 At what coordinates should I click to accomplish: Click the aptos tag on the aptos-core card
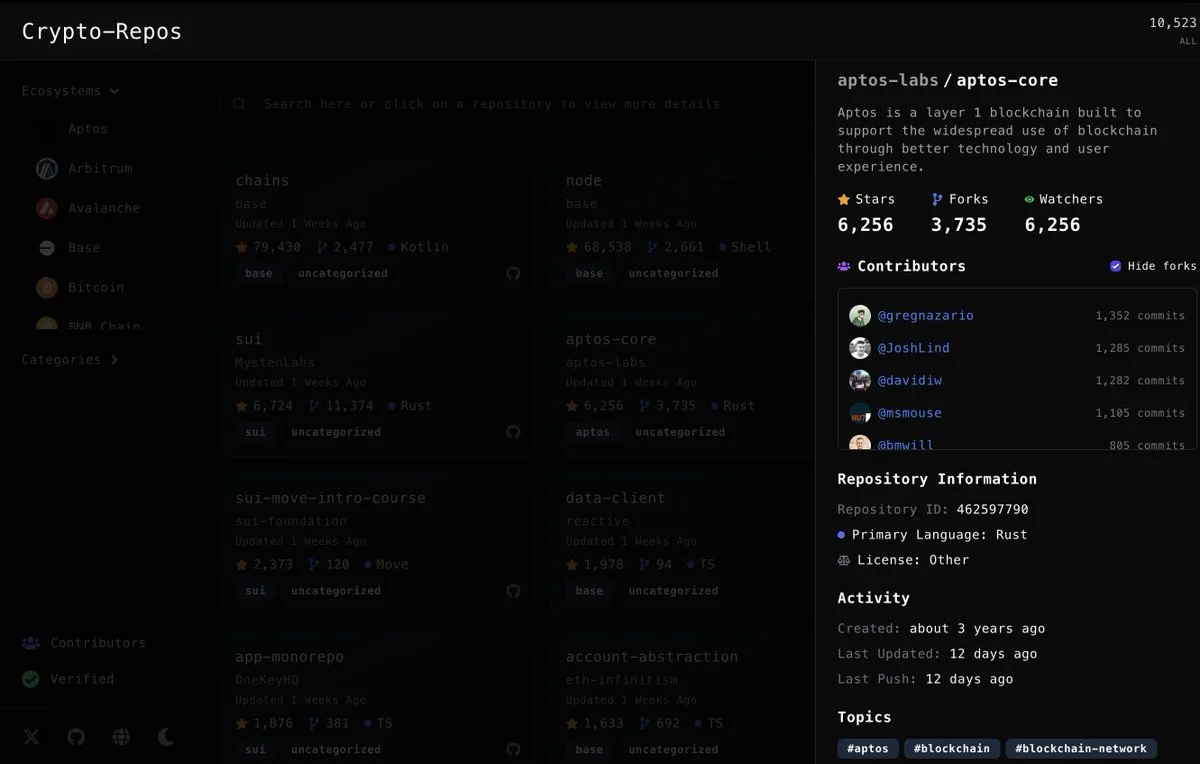(x=593, y=432)
